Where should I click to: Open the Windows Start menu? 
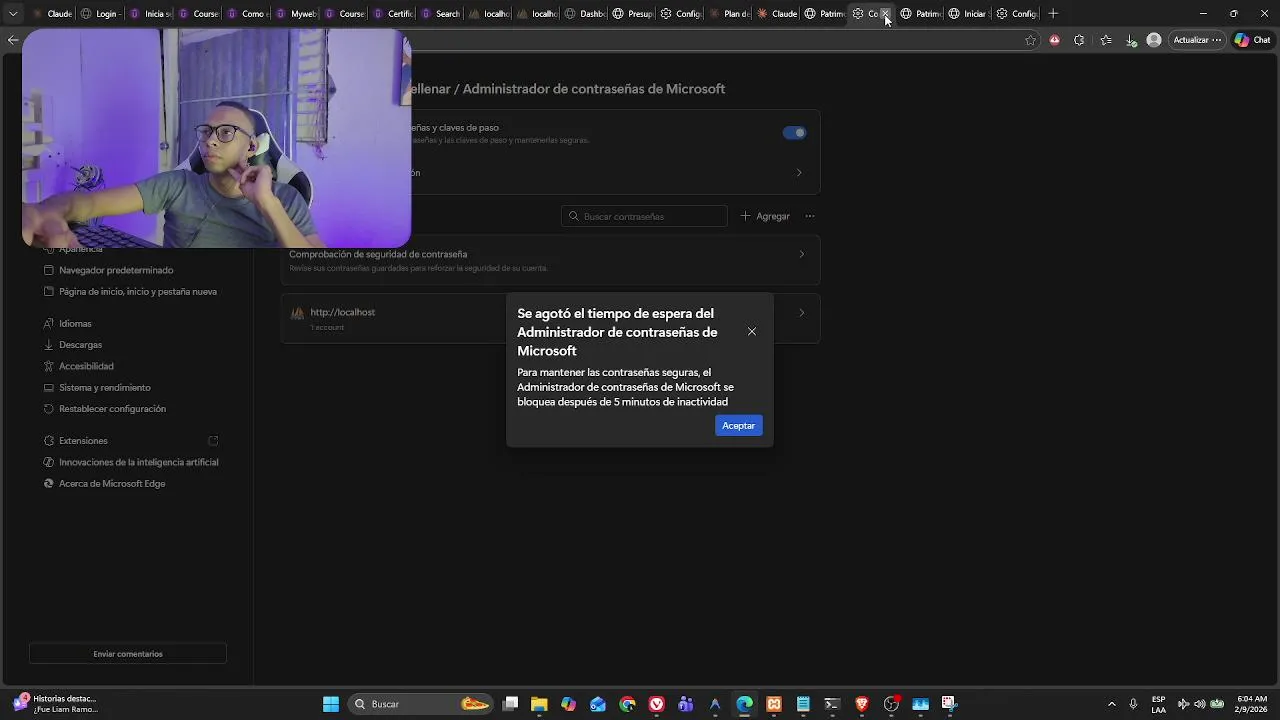[331, 704]
